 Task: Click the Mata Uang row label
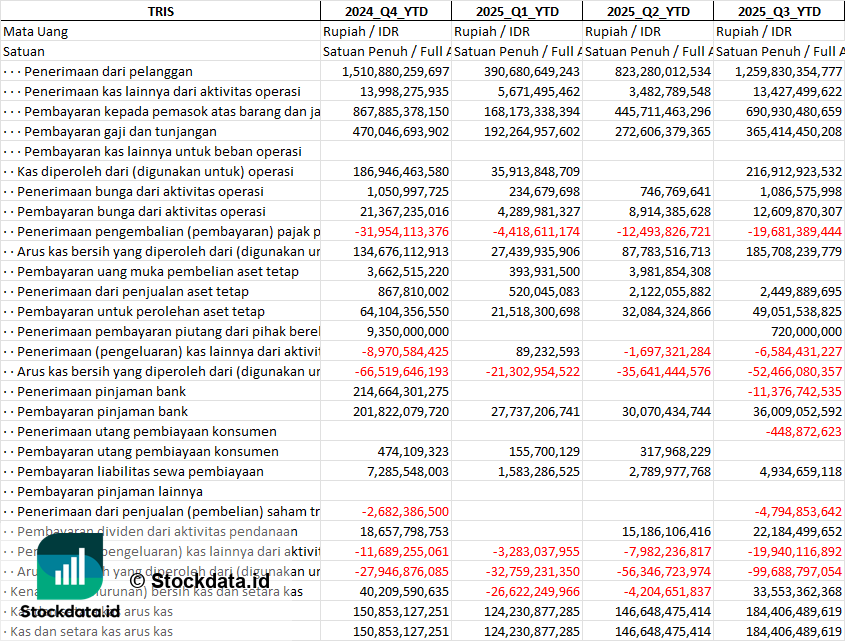tap(36, 31)
